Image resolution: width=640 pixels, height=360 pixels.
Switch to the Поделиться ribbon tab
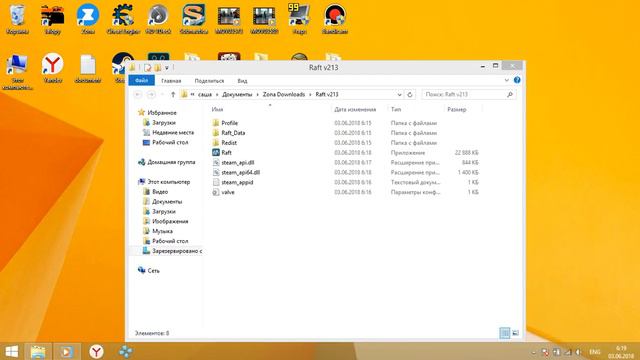pyautogui.click(x=209, y=81)
